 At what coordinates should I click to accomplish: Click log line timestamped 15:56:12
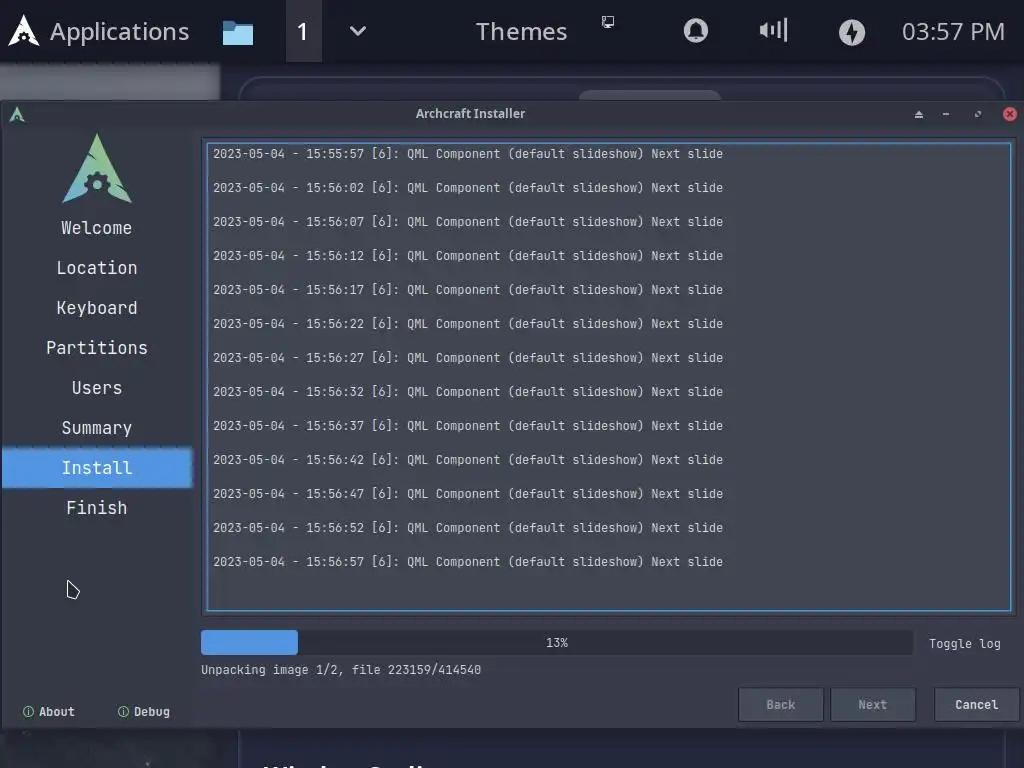click(x=468, y=256)
